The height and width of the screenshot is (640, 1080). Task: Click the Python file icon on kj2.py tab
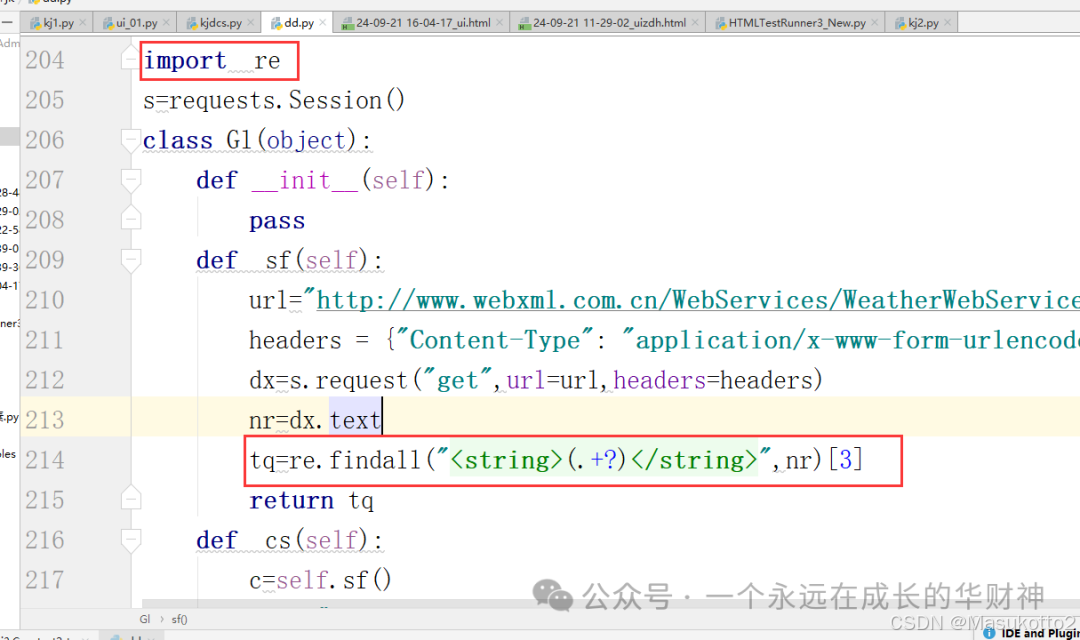(900, 23)
